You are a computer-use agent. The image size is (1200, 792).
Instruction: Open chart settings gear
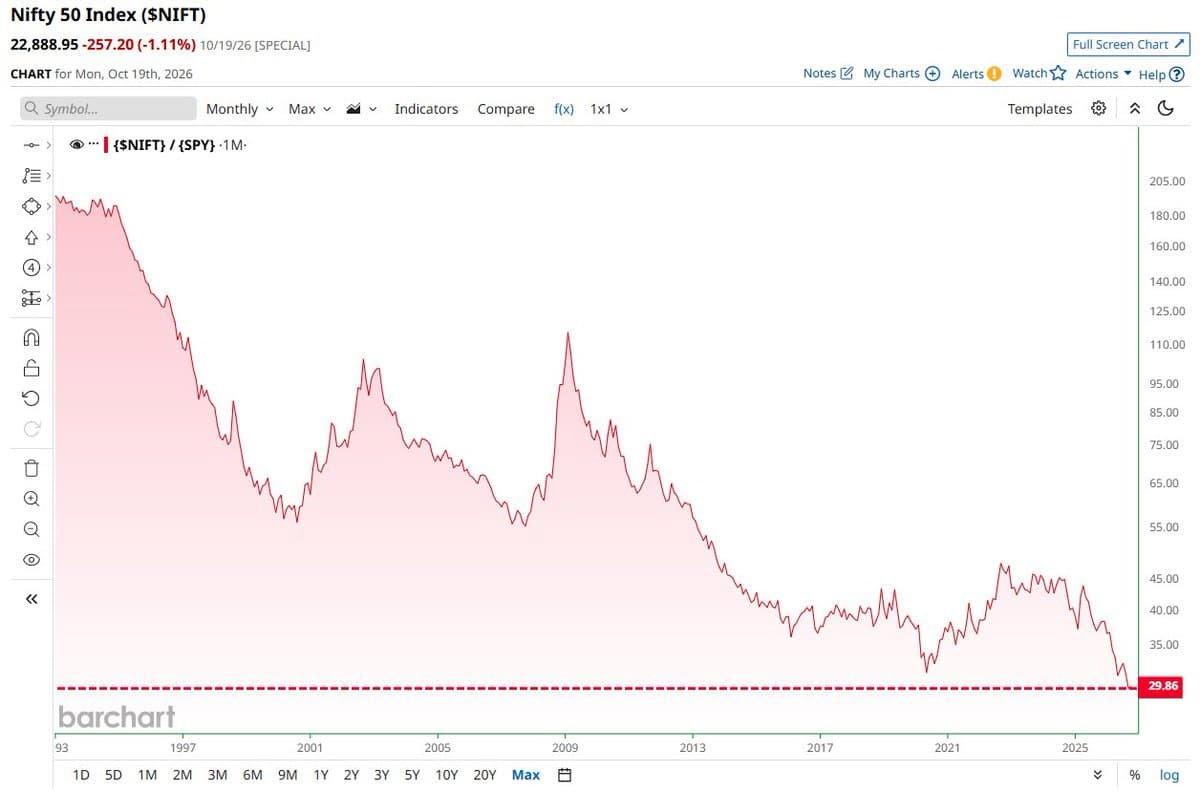(1098, 108)
